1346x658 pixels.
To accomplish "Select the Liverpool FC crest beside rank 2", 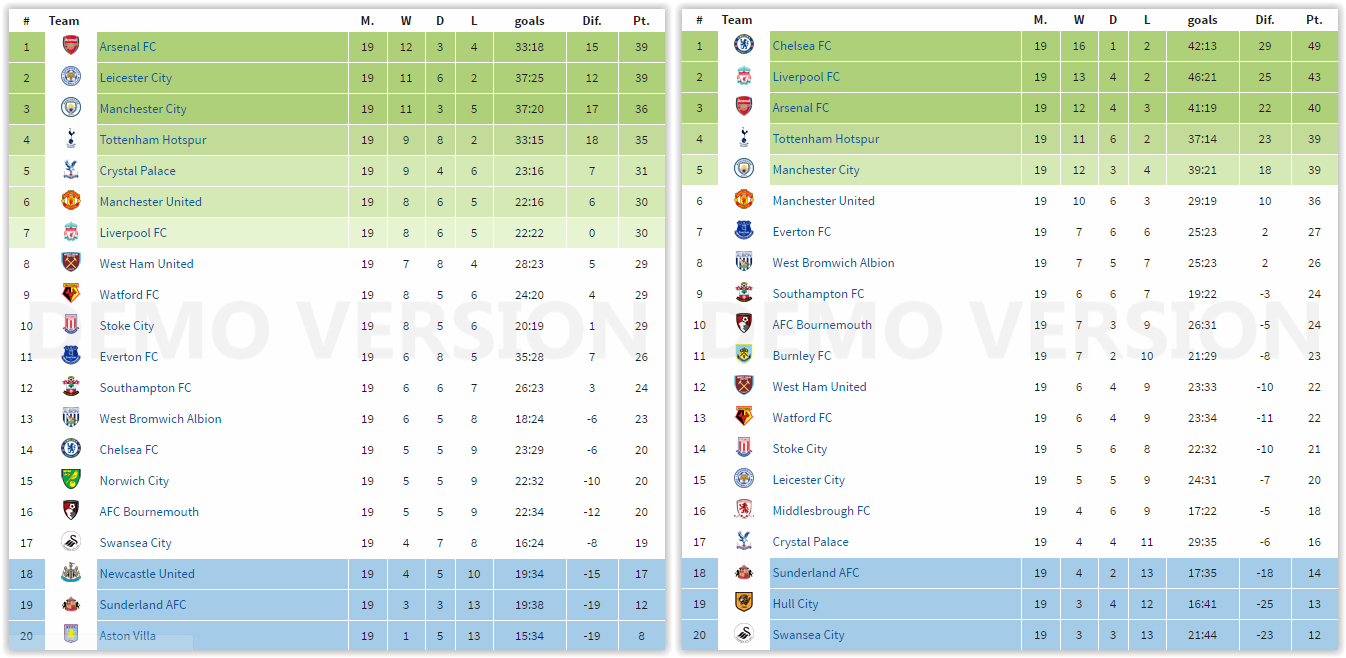I will 744,76.
